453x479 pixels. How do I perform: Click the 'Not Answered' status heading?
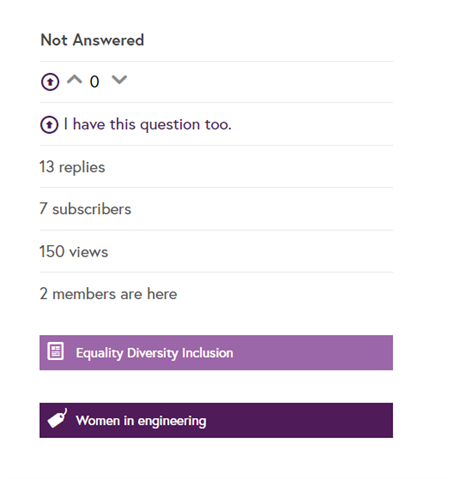(x=92, y=40)
